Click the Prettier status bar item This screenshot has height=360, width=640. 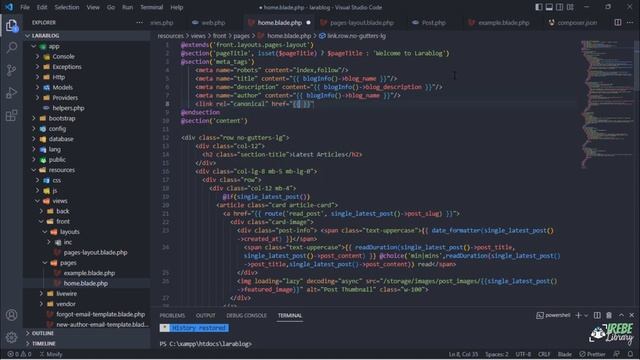(x=592, y=354)
